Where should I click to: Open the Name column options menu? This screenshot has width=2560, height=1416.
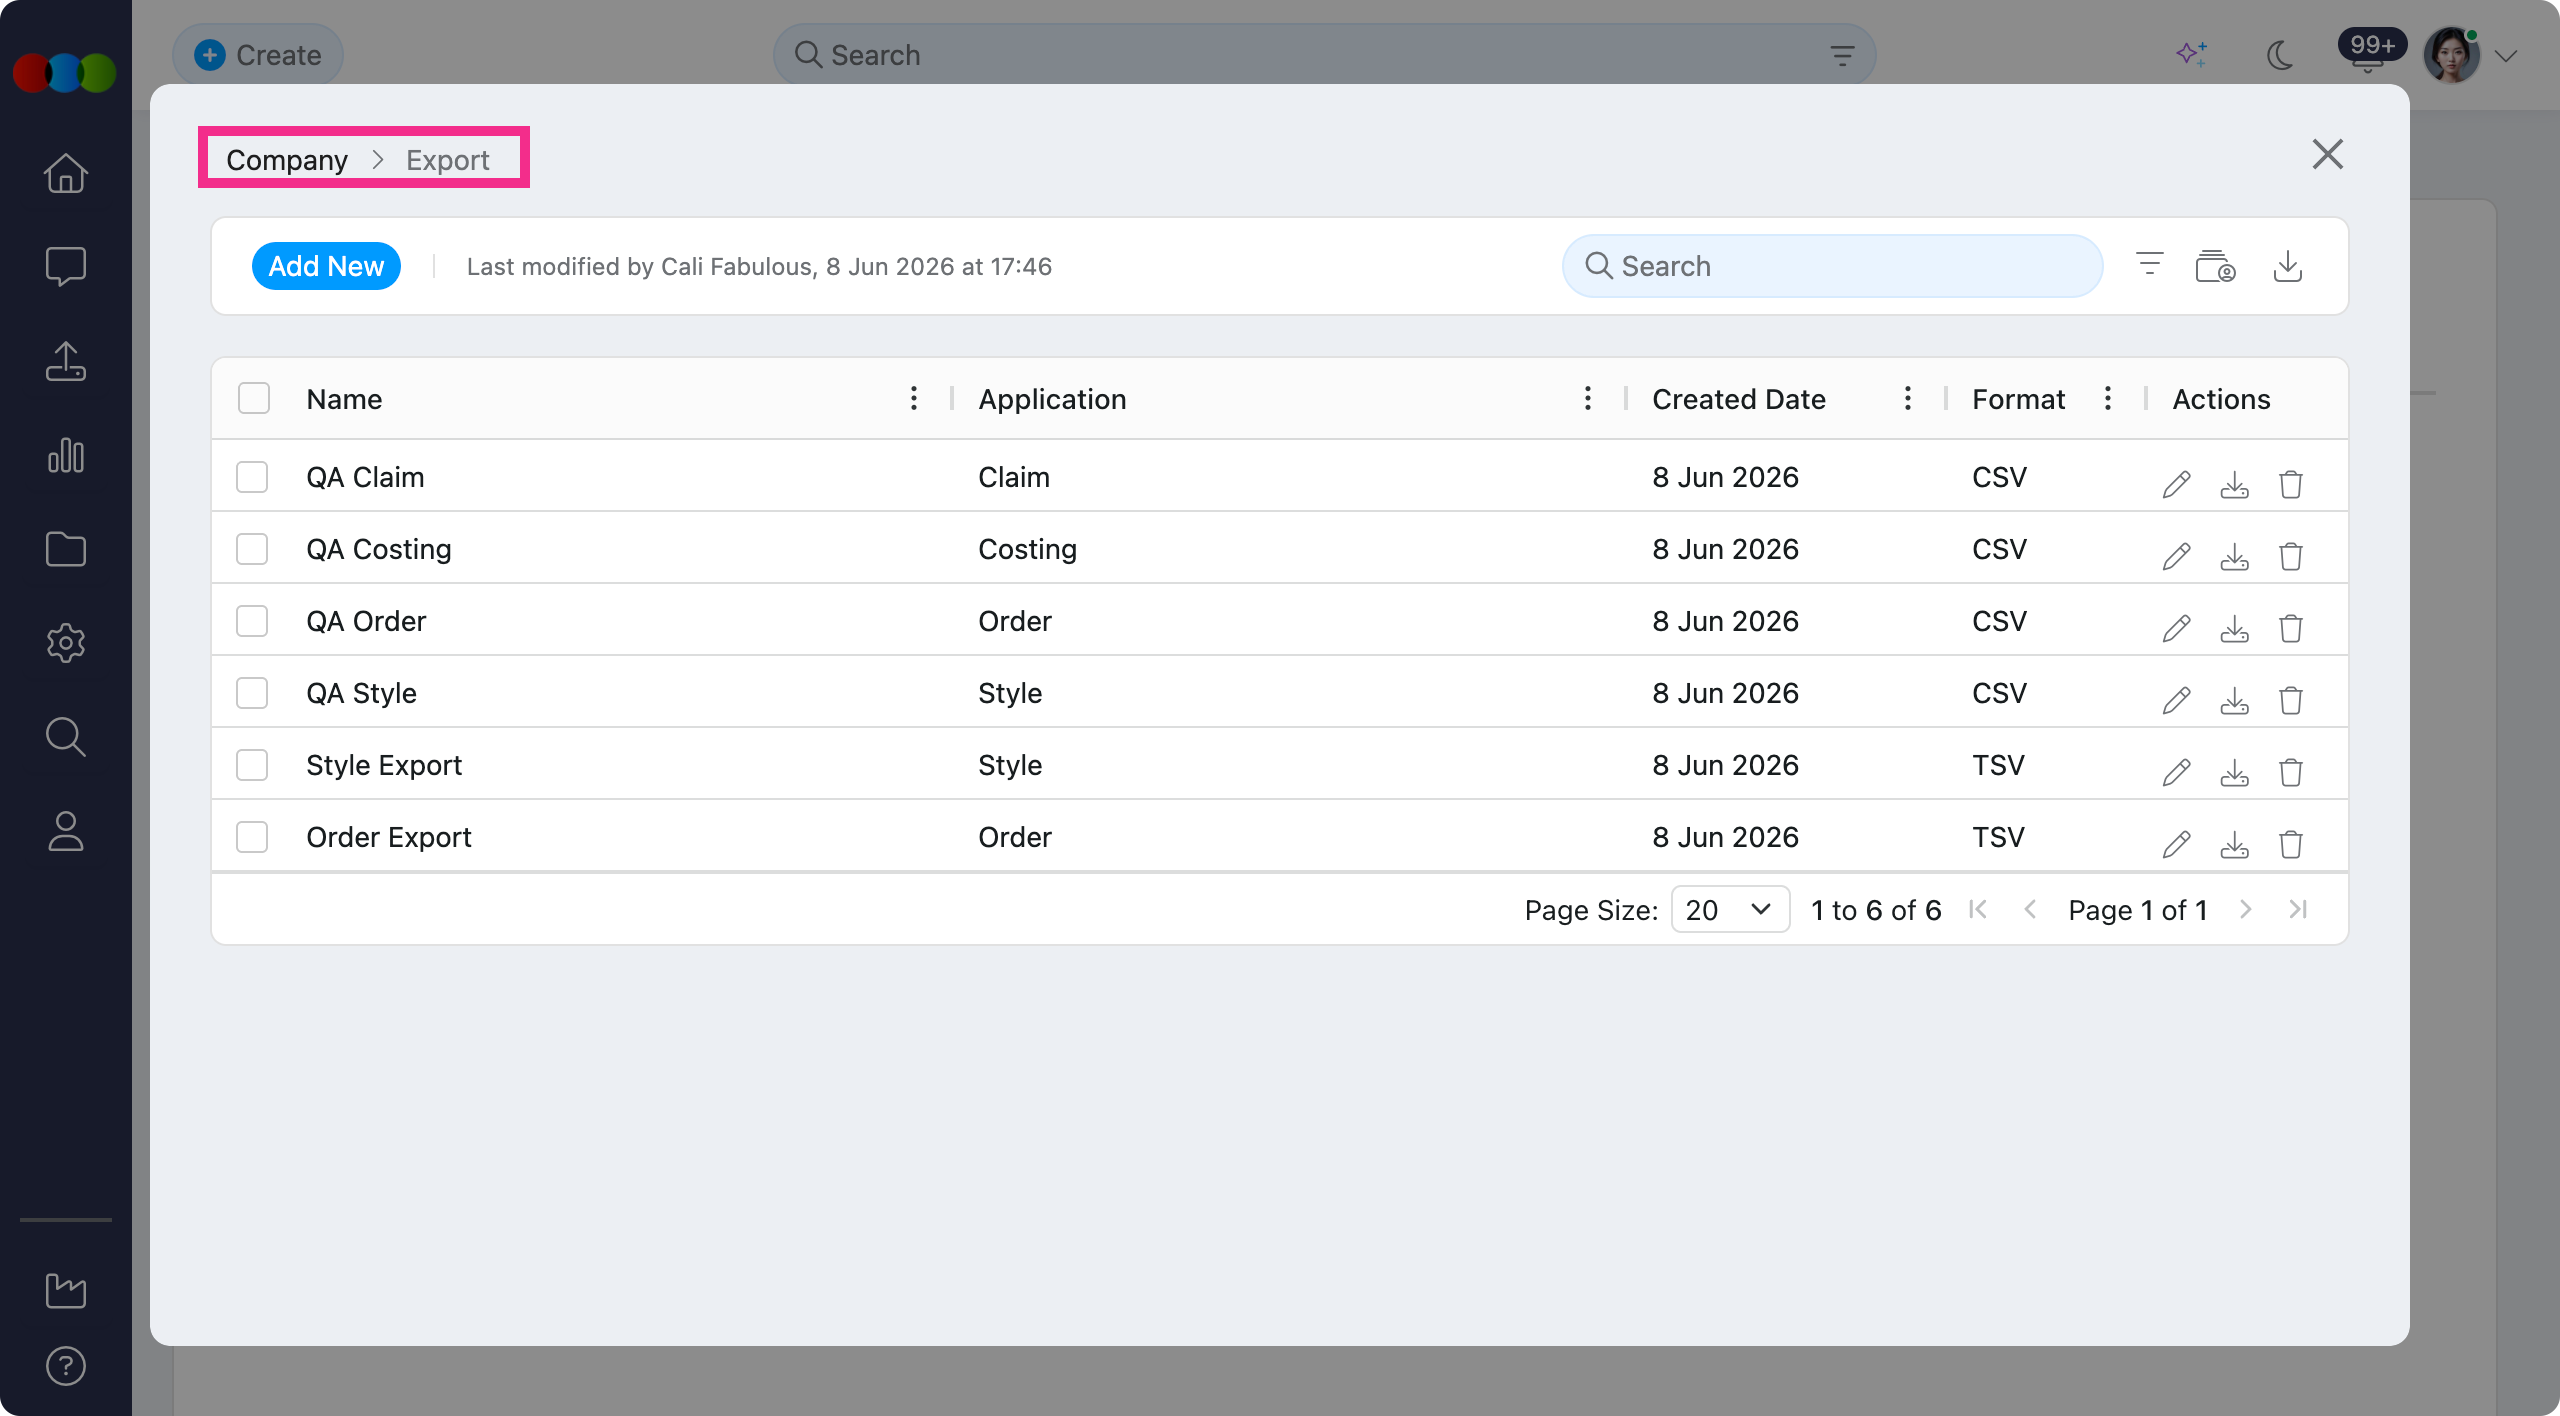913,398
